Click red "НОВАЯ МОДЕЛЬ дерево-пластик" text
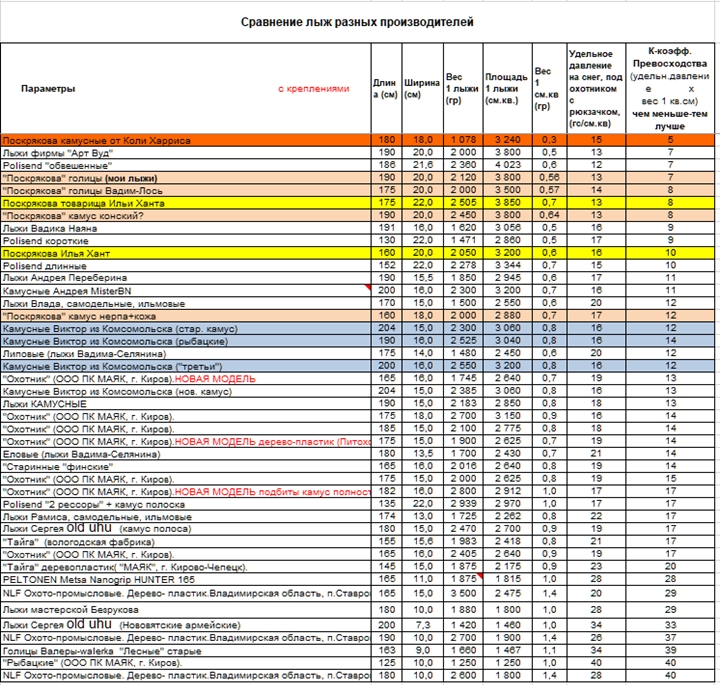The width and height of the screenshot is (720, 685). pos(272,442)
